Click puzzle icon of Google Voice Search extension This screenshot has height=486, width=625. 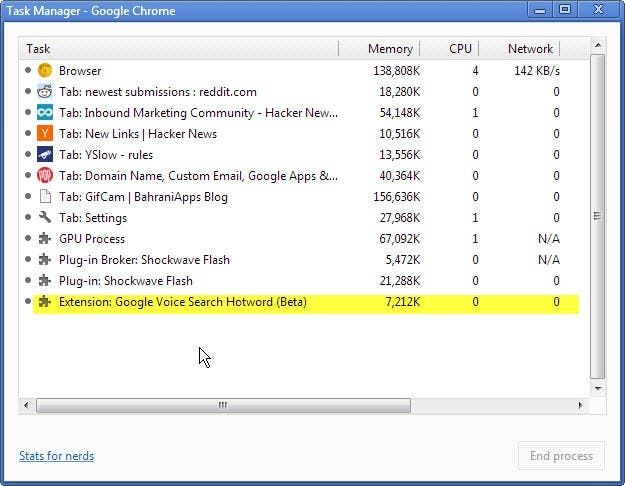point(45,302)
